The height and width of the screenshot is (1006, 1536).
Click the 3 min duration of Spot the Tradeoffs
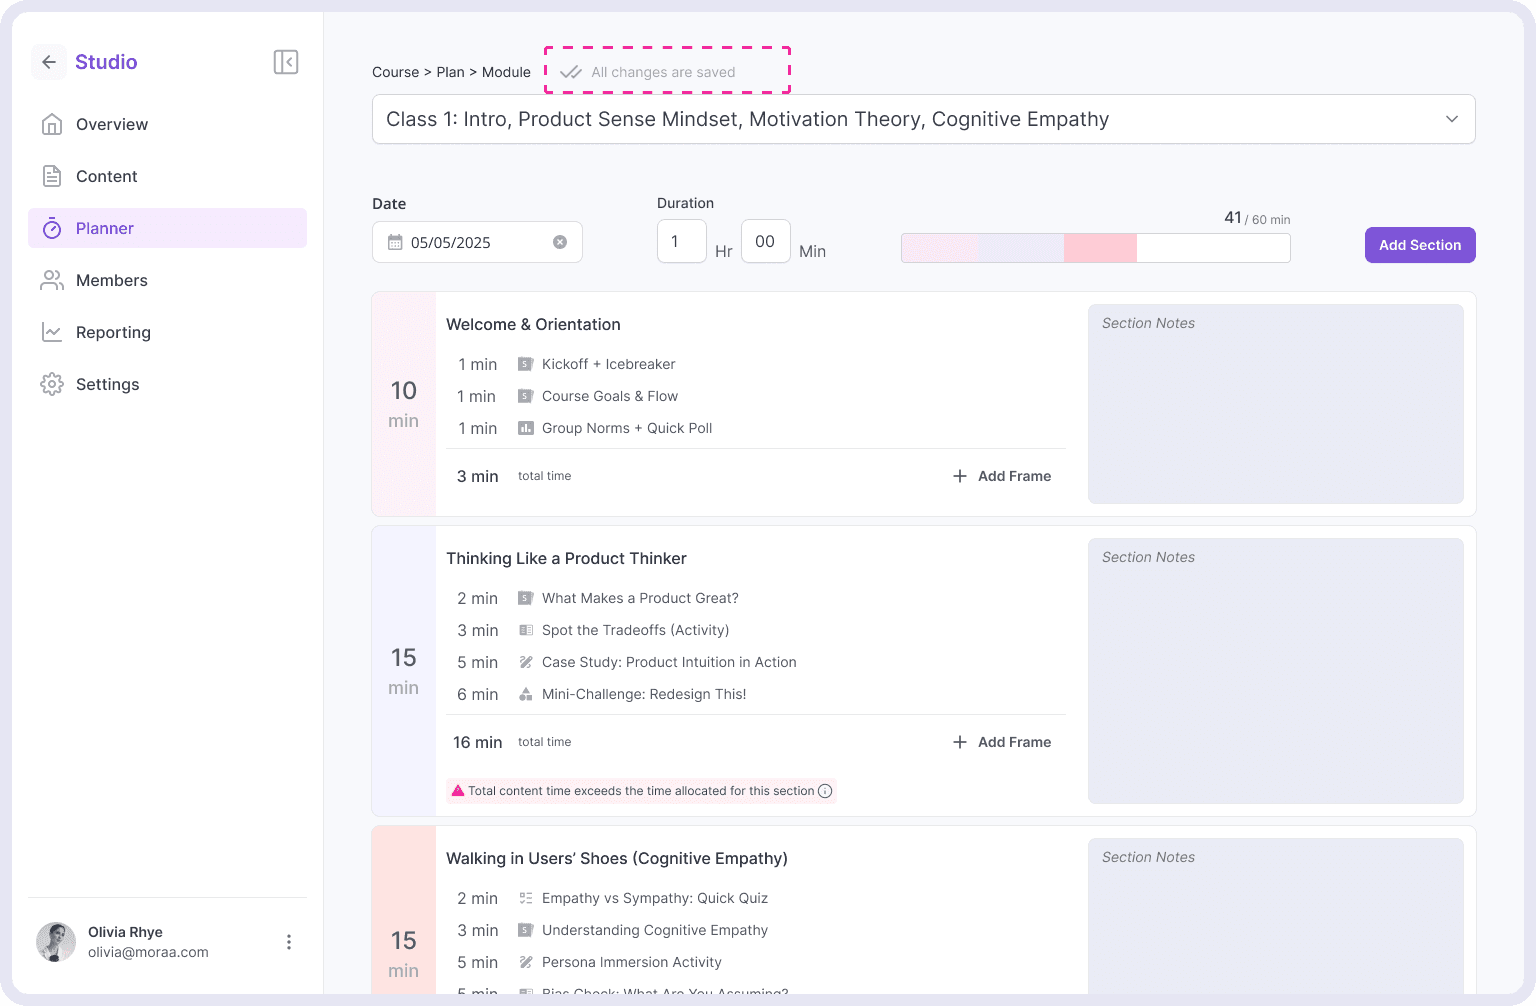tap(478, 630)
